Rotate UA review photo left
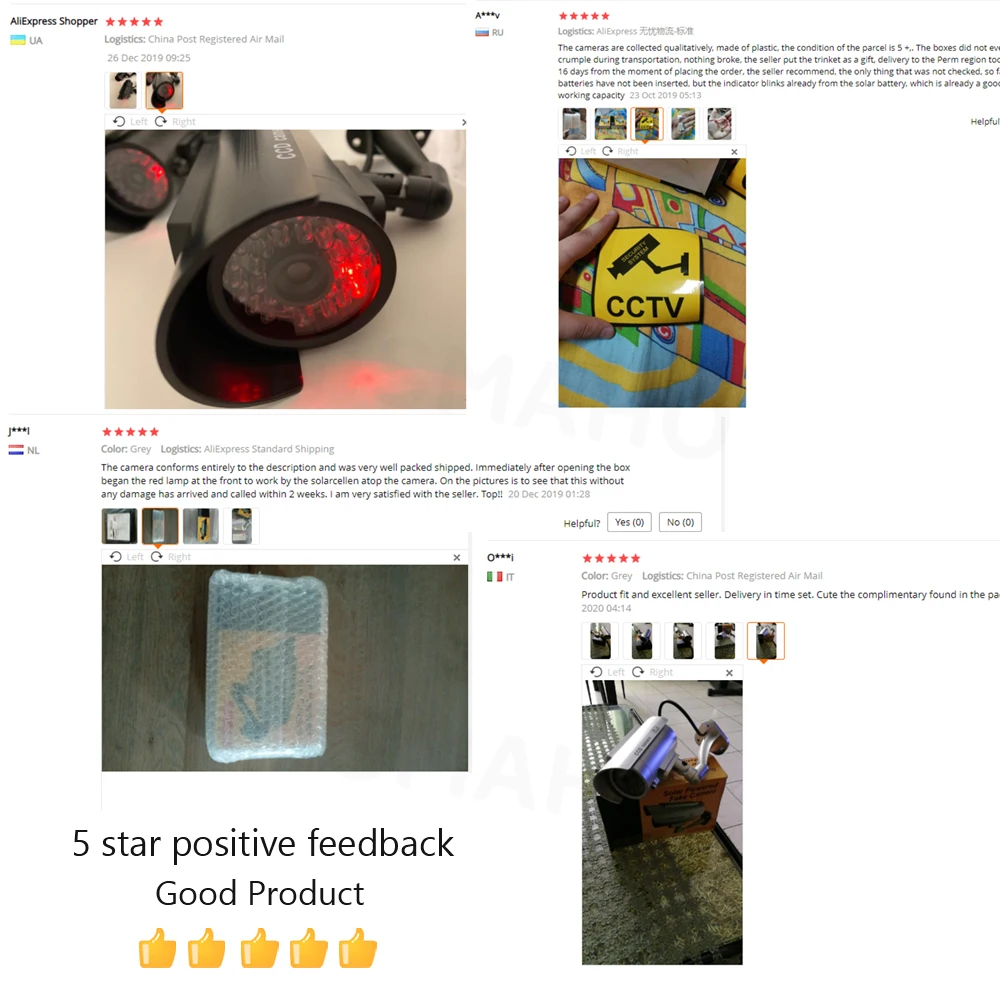1000x1000 pixels. [130, 122]
